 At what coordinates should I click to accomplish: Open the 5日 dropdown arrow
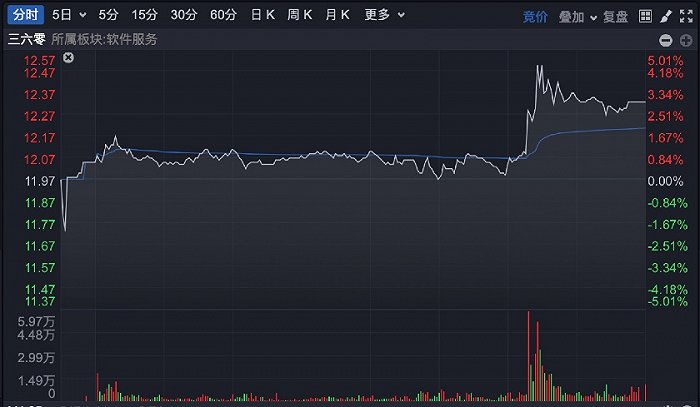(x=83, y=15)
